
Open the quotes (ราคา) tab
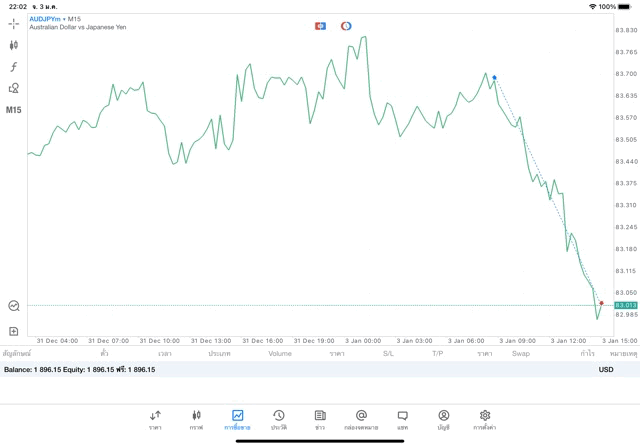click(x=155, y=419)
